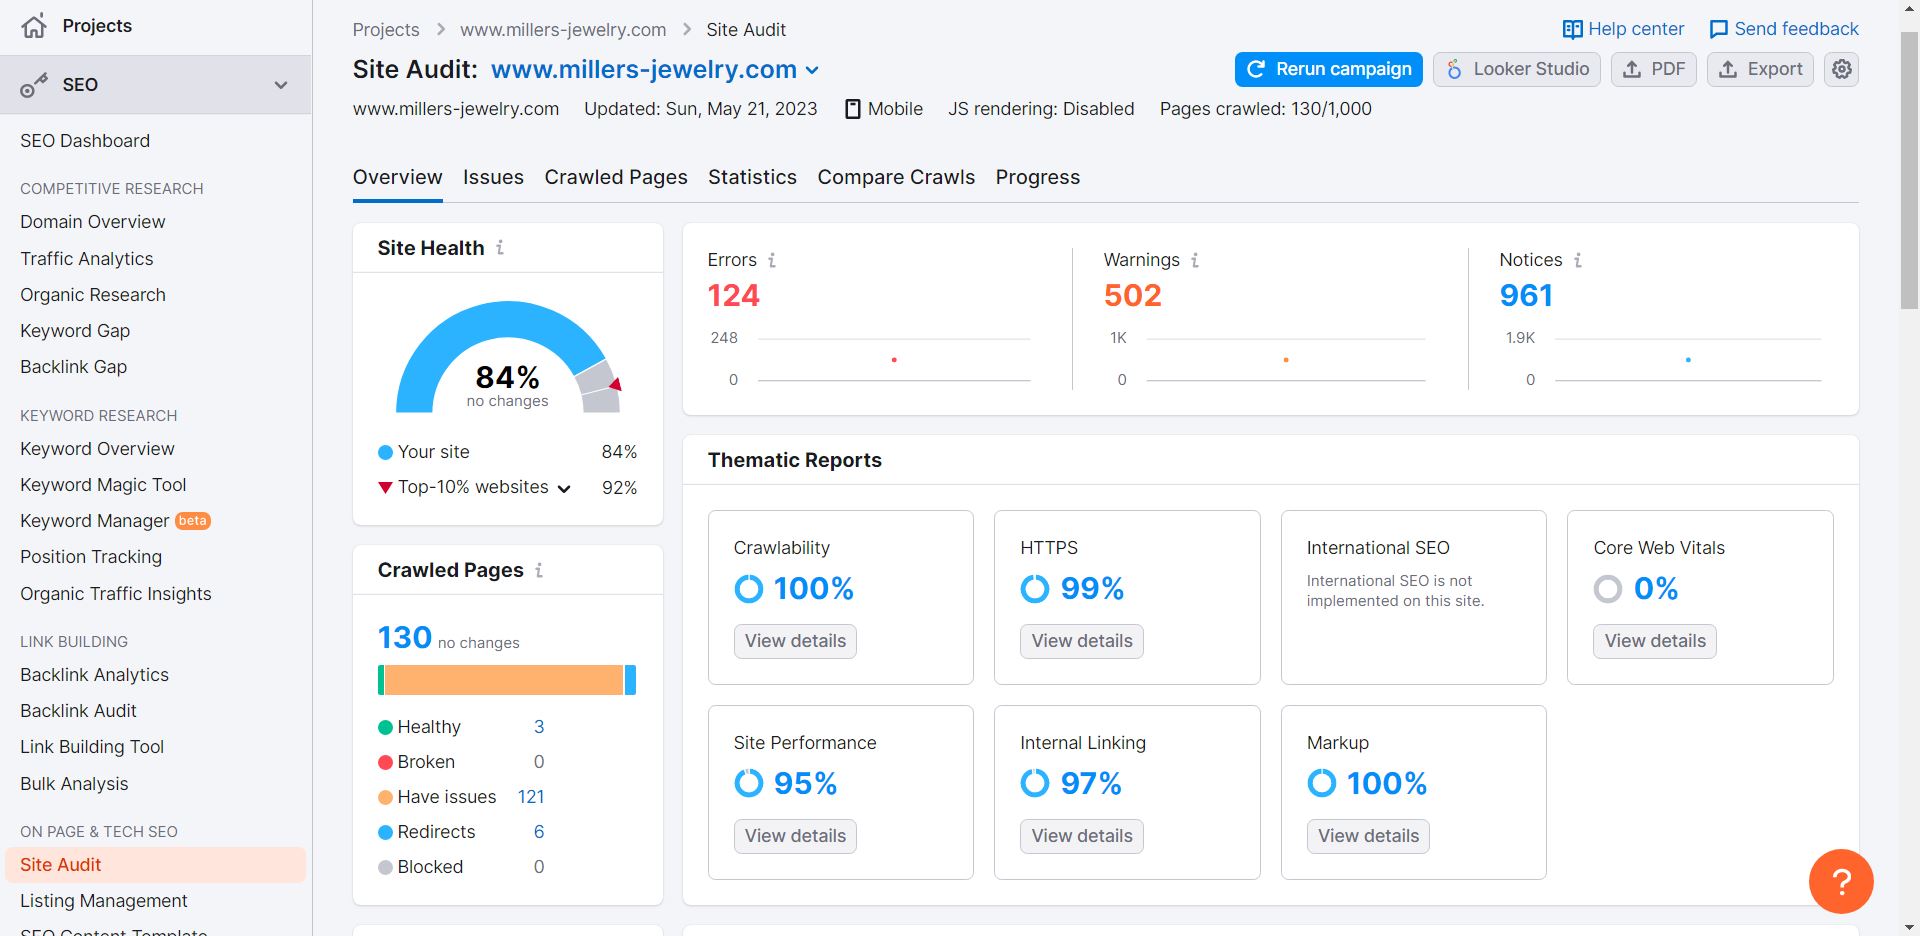Open the floating question mark help button
Viewport: 1920px width, 936px height.
point(1840,881)
